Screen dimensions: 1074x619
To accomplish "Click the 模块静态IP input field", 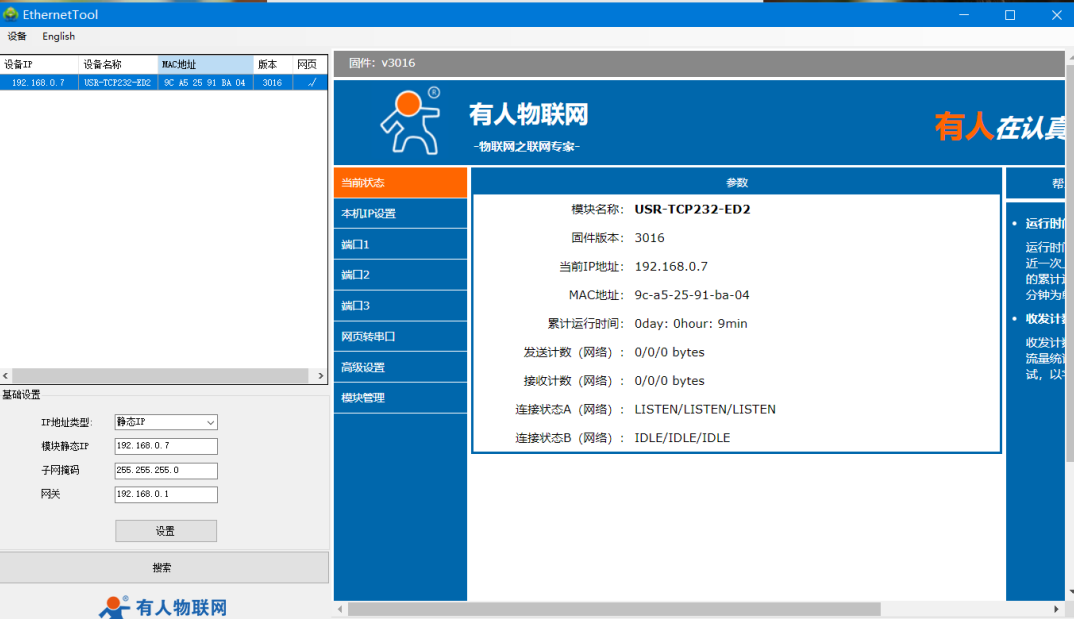I will pyautogui.click(x=166, y=446).
